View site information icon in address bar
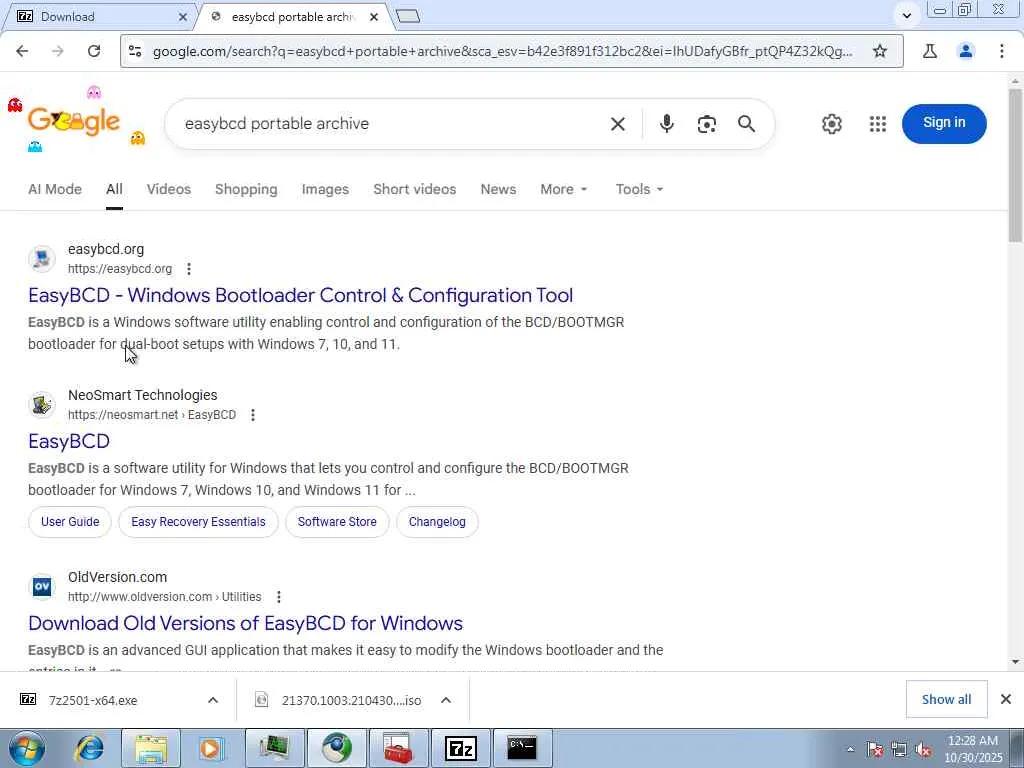The width and height of the screenshot is (1024, 768). (135, 51)
